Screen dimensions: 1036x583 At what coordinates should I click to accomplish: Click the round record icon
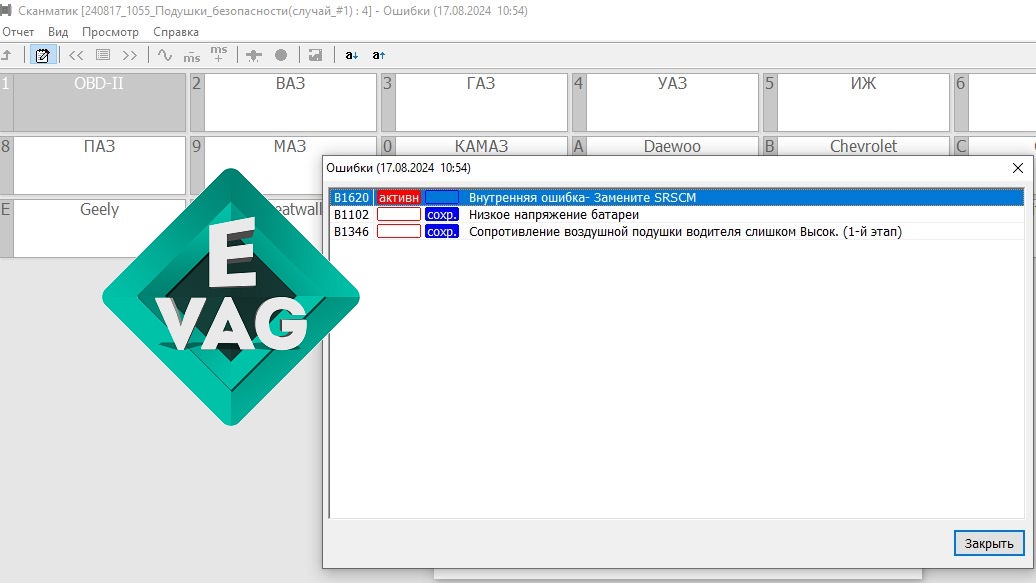281,56
